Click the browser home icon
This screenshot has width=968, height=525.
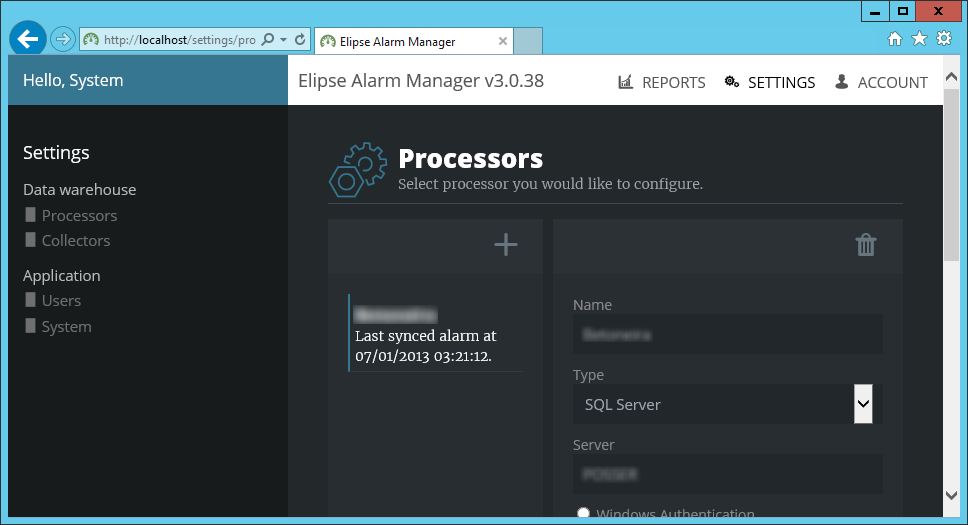click(895, 39)
